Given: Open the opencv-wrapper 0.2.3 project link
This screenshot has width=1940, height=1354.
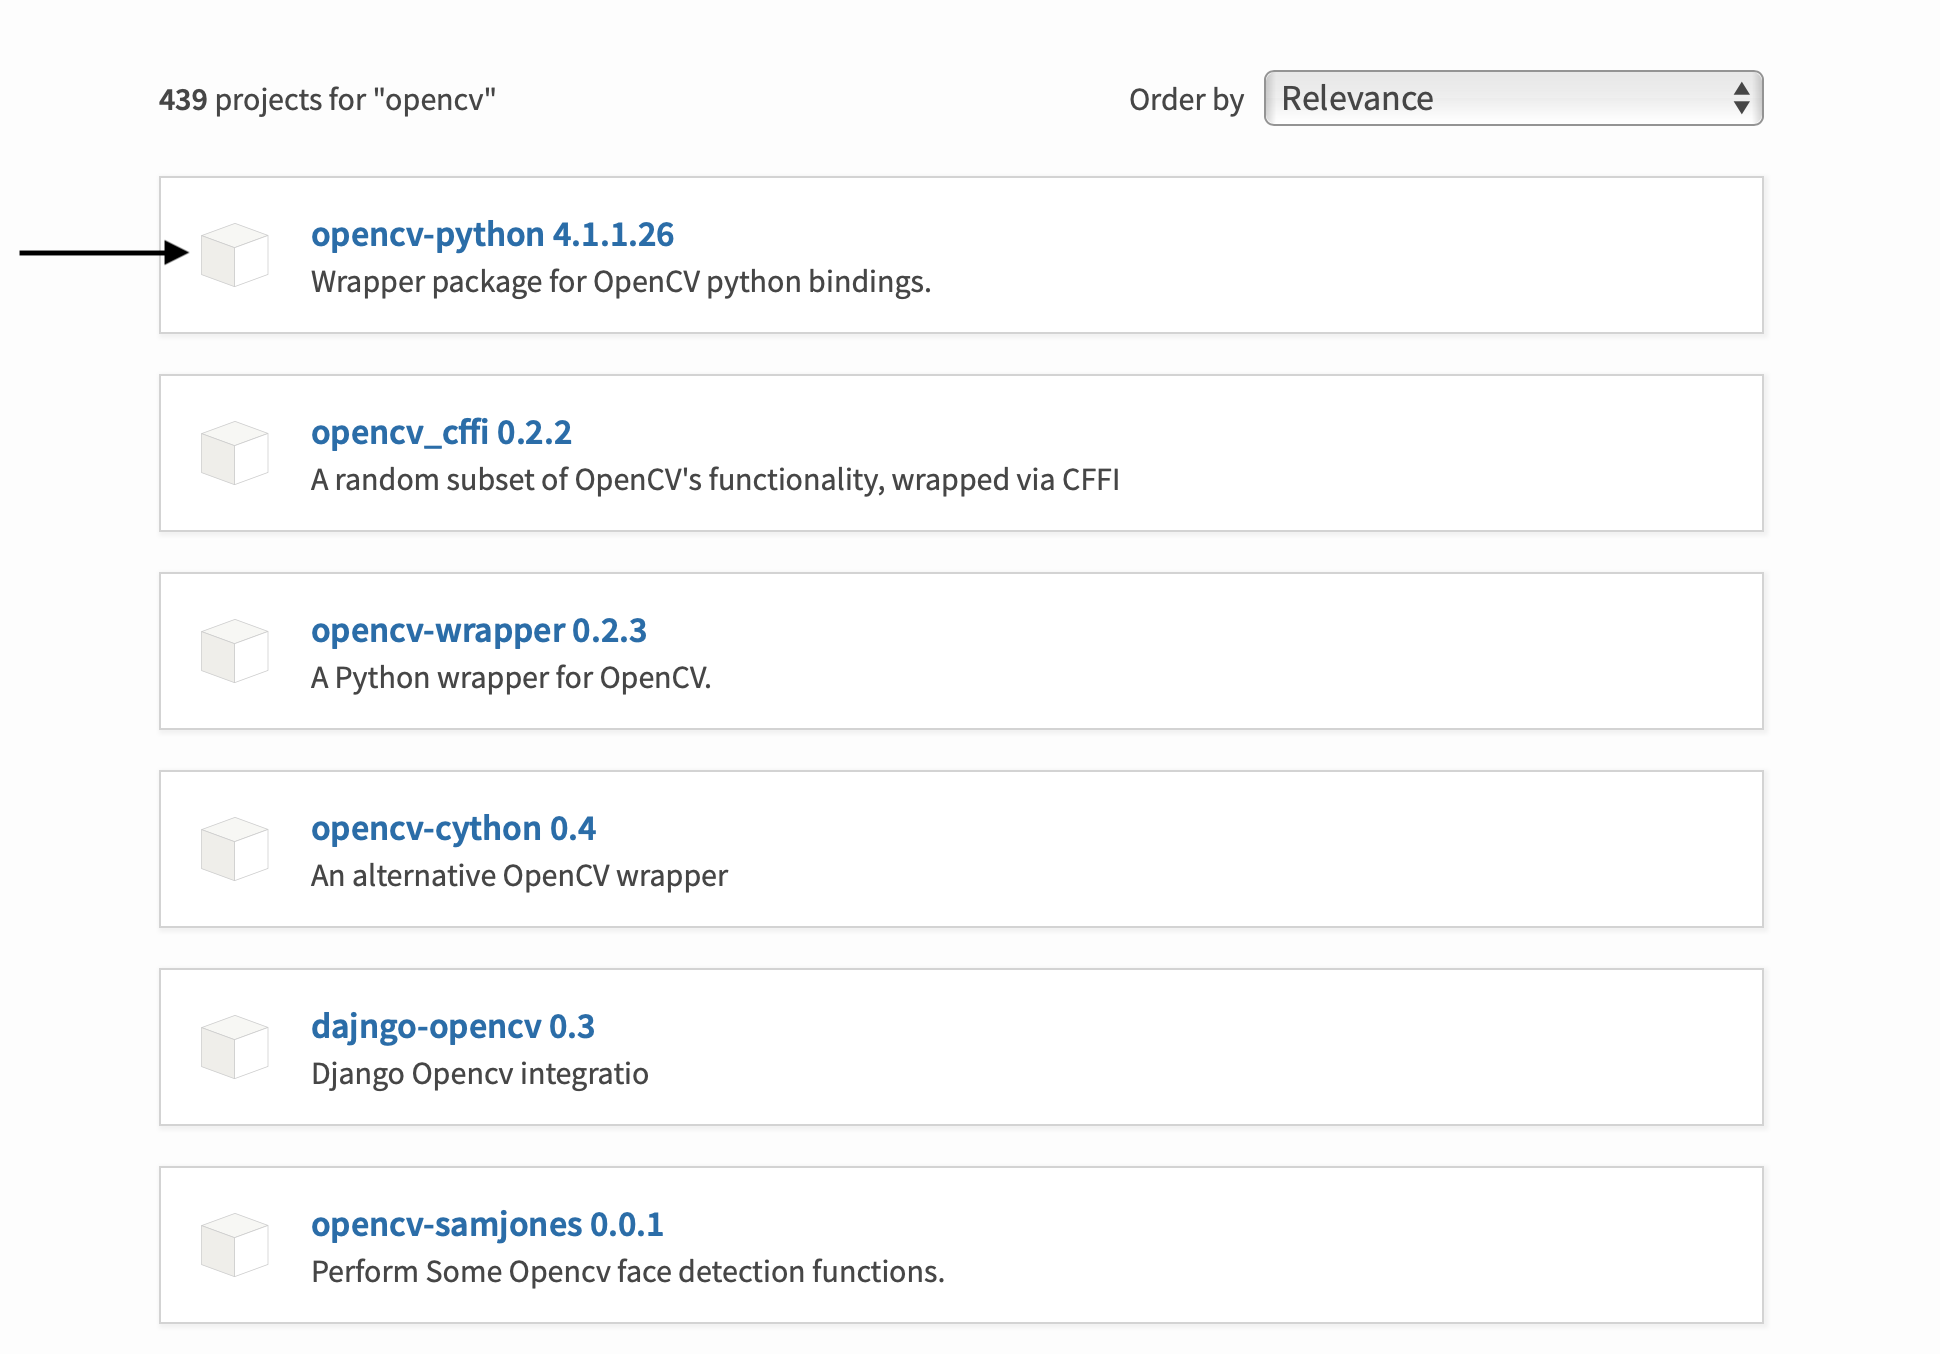Looking at the screenshot, I should click(x=479, y=630).
